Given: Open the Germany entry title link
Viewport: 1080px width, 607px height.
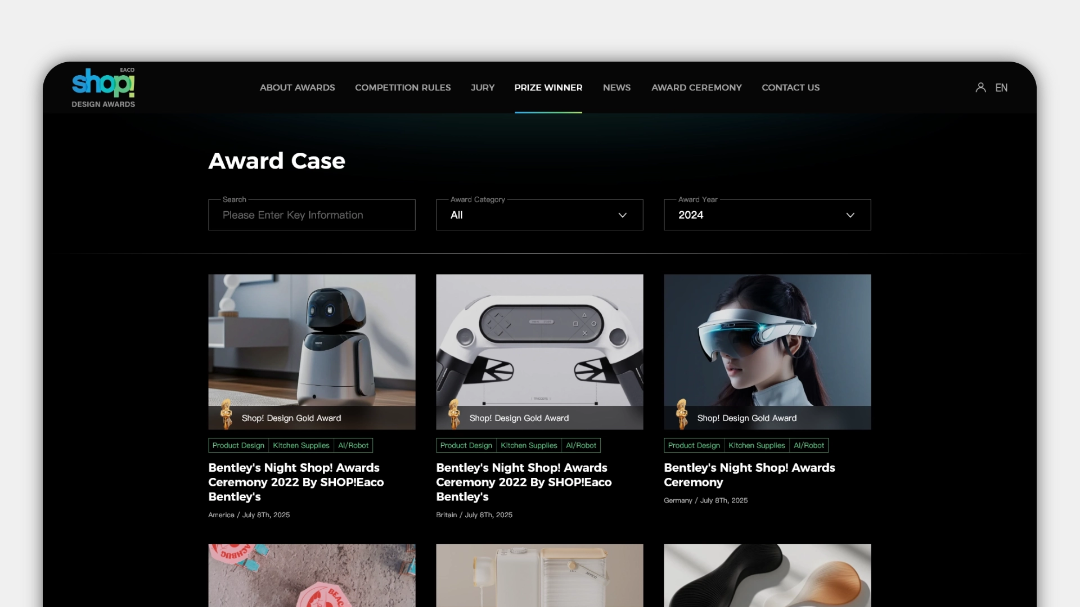Looking at the screenshot, I should (749, 474).
